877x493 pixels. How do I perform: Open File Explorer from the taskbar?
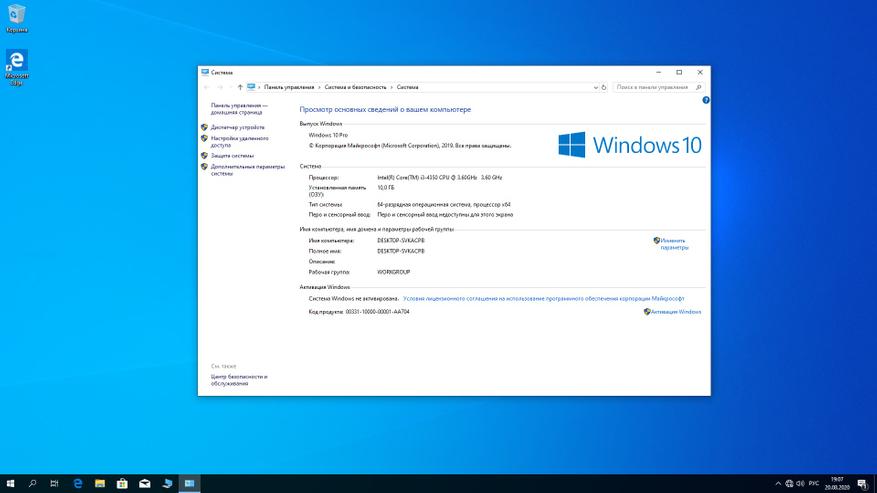click(100, 484)
